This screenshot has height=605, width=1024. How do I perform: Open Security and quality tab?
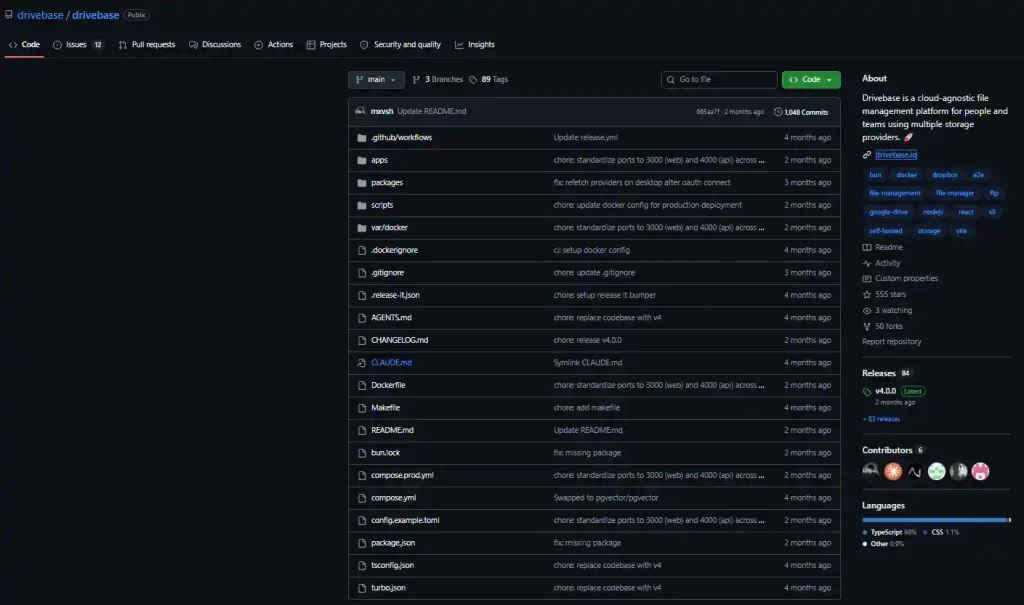[x=400, y=44]
